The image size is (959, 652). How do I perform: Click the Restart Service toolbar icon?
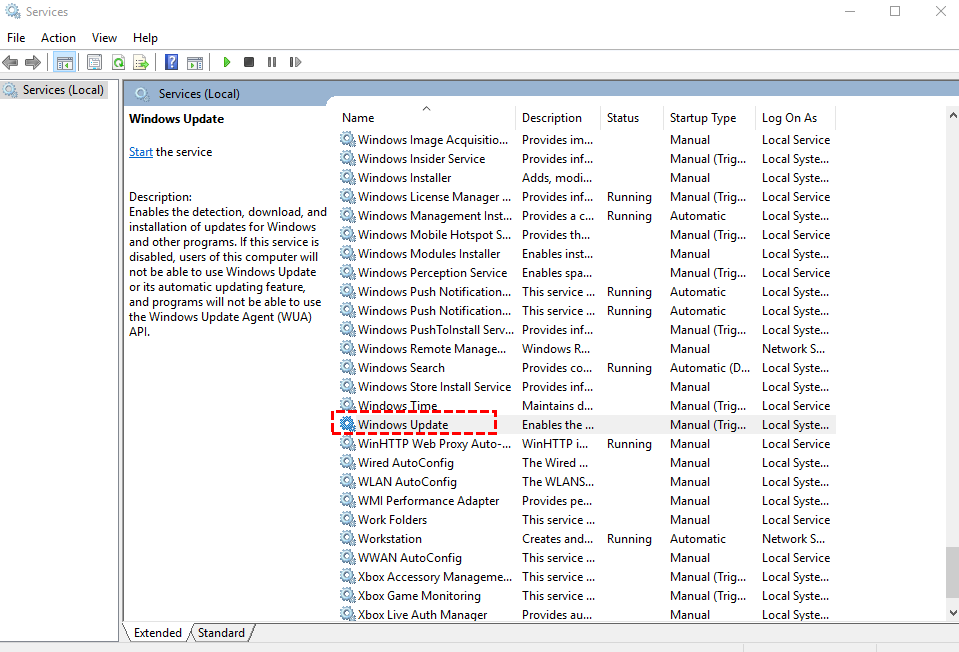click(x=294, y=62)
